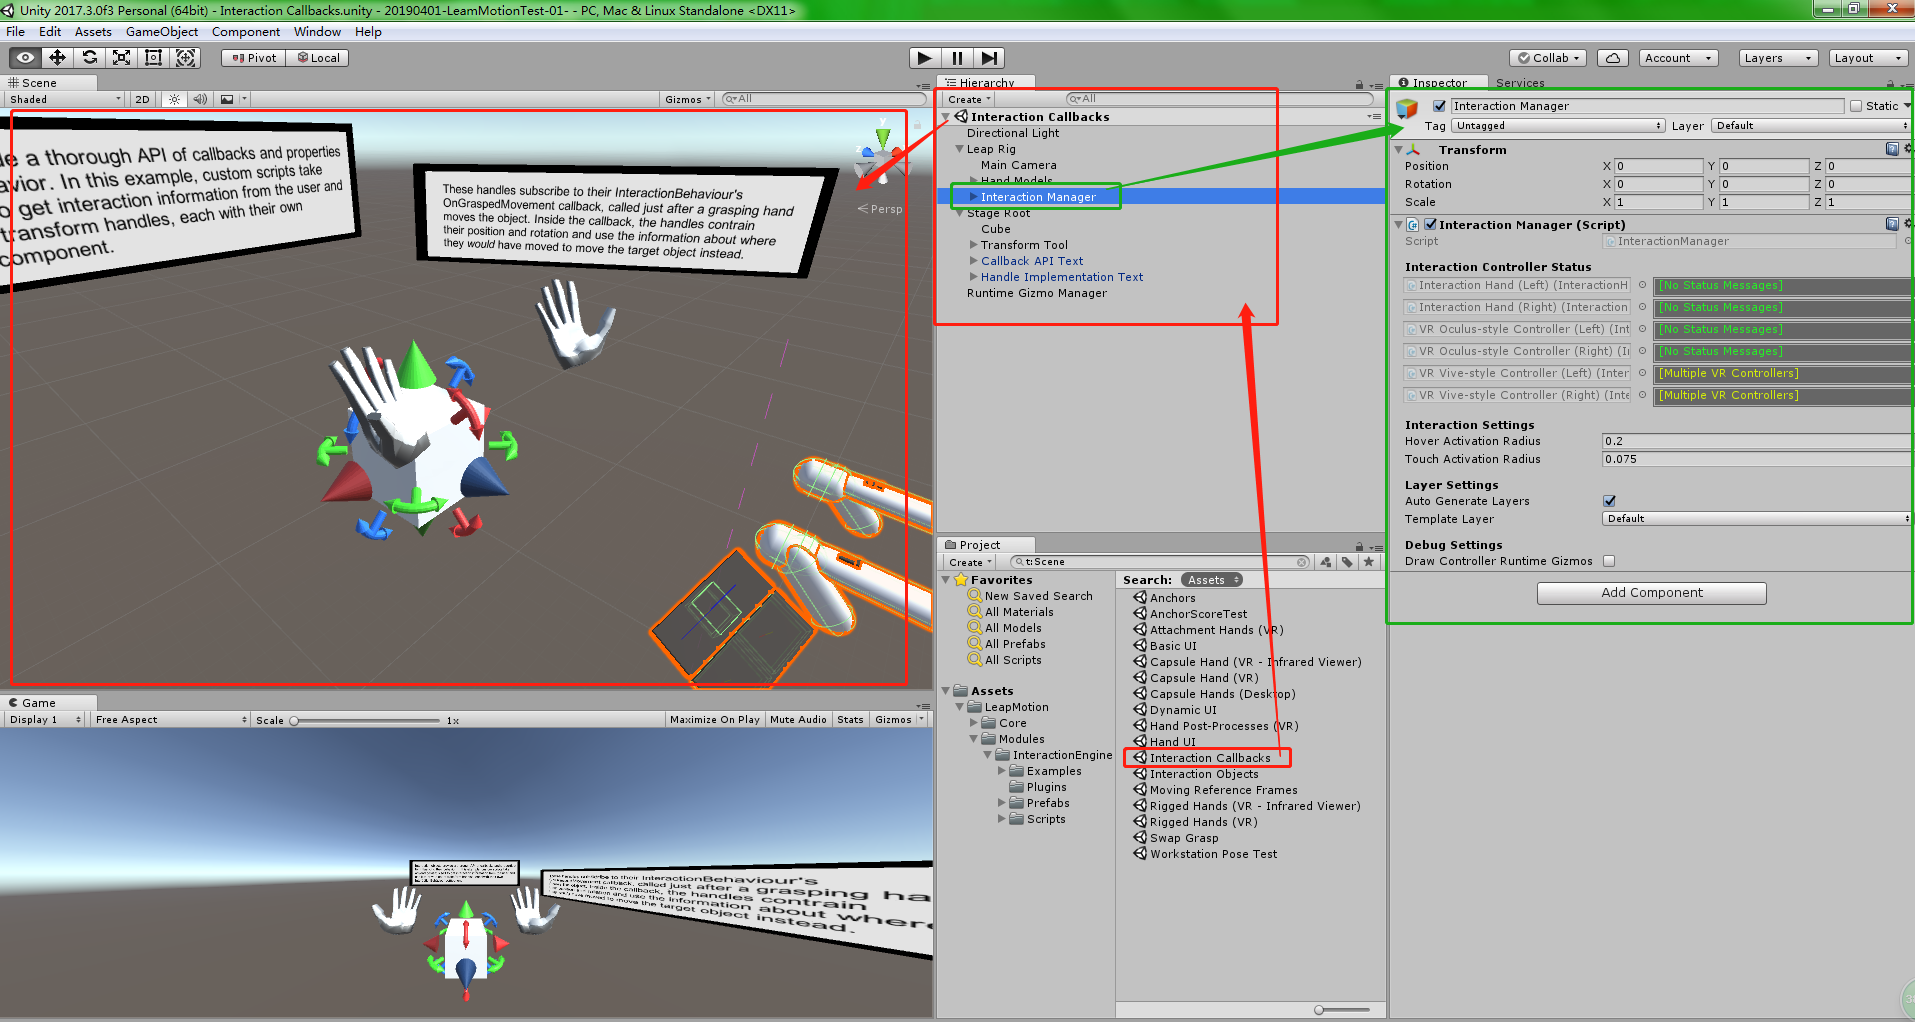Enable Maximize On Play in Game view

(x=714, y=718)
